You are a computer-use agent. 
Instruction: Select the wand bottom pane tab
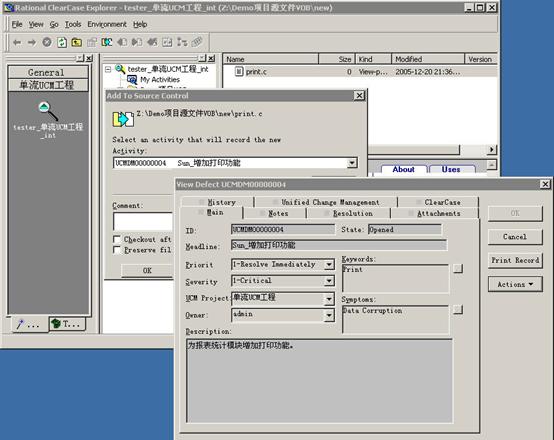click(x=30, y=324)
